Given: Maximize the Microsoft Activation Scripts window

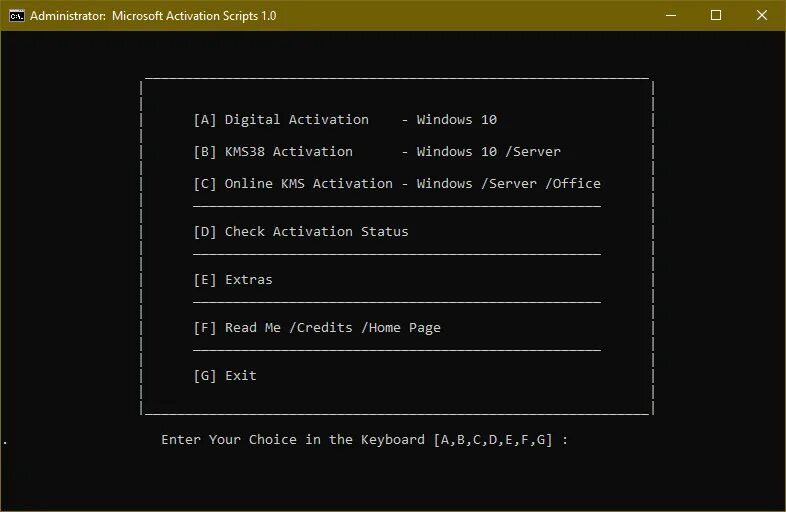Looking at the screenshot, I should [716, 16].
